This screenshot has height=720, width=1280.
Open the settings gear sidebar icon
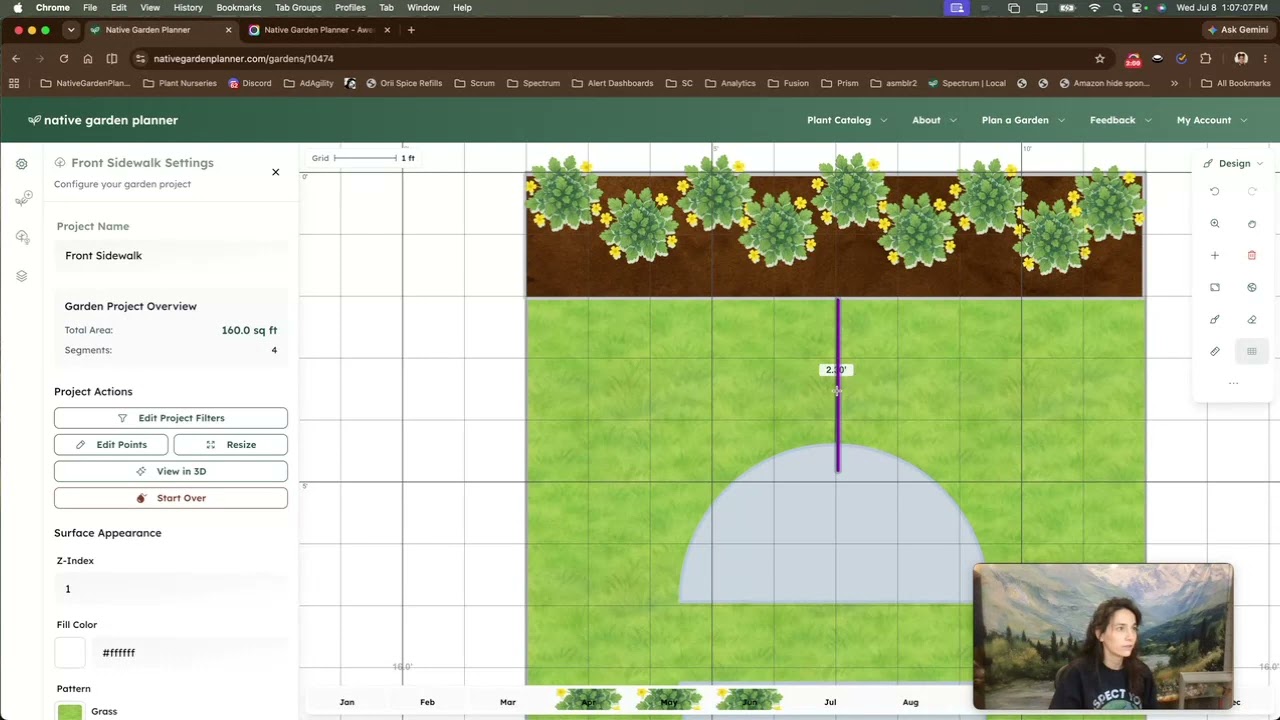22,164
